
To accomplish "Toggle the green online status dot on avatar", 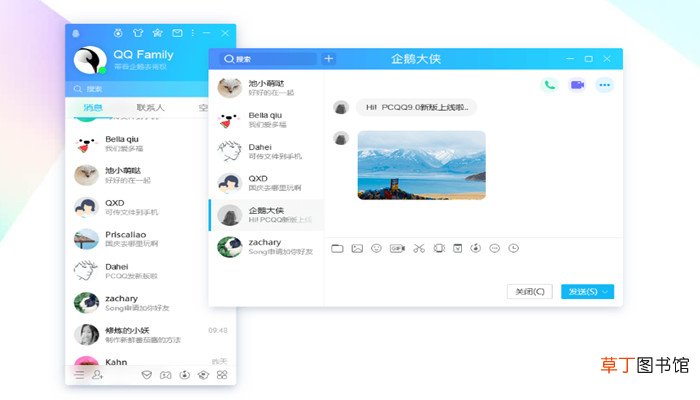I will (x=102, y=70).
